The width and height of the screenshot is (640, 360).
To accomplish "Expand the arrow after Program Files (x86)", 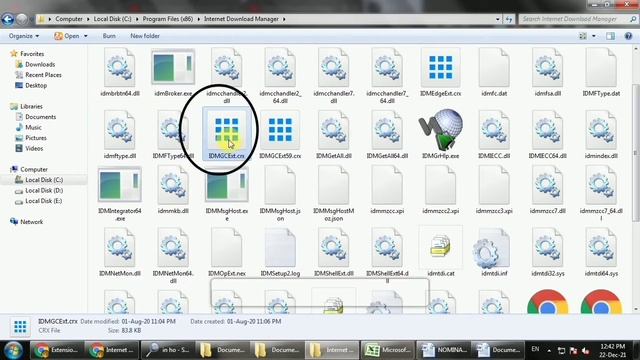I will [198, 19].
